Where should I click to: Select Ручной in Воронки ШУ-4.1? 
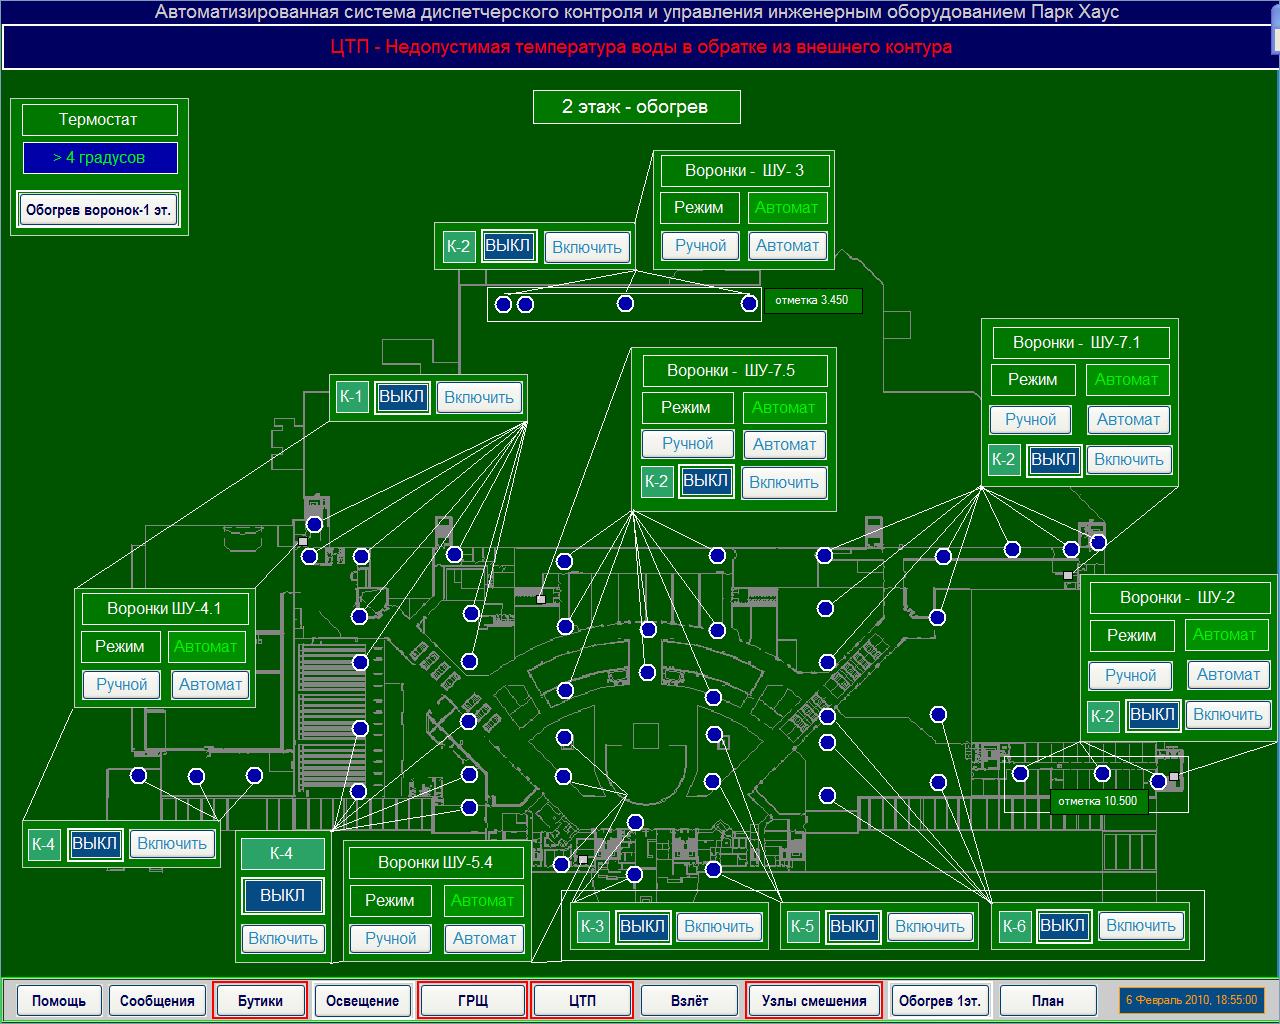[x=122, y=685]
